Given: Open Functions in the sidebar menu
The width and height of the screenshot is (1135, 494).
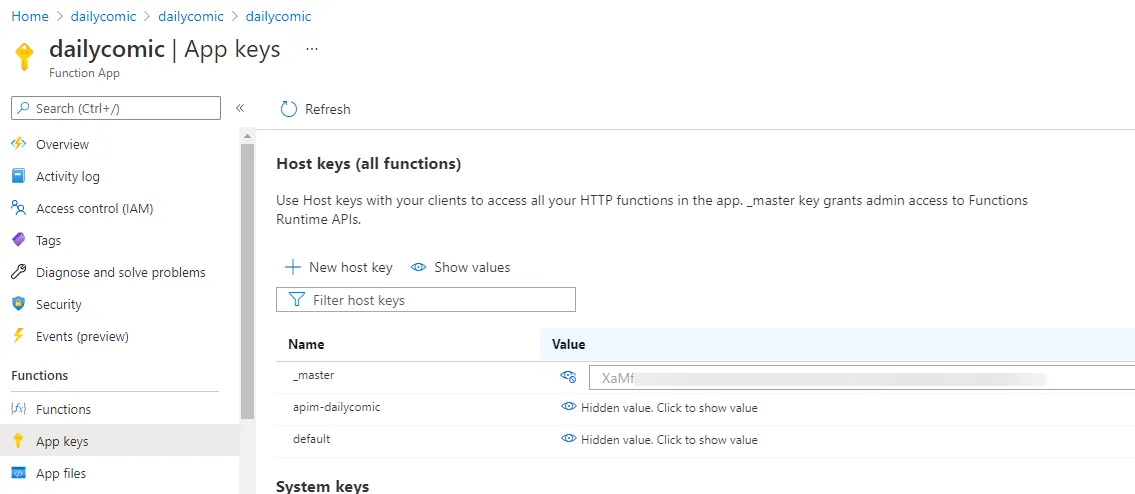Looking at the screenshot, I should 62,409.
